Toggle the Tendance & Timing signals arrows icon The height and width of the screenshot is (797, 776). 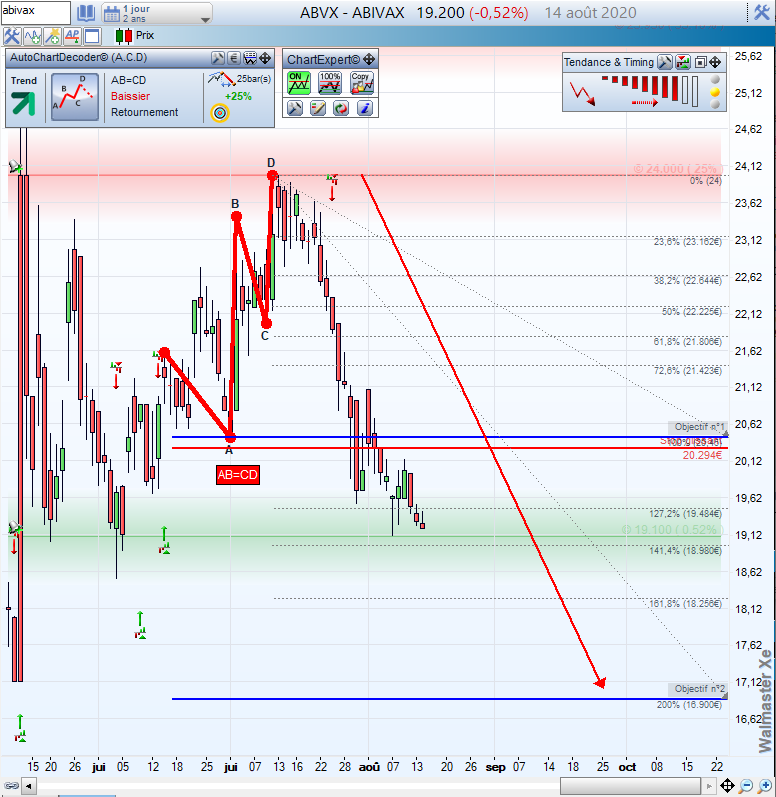(x=683, y=62)
